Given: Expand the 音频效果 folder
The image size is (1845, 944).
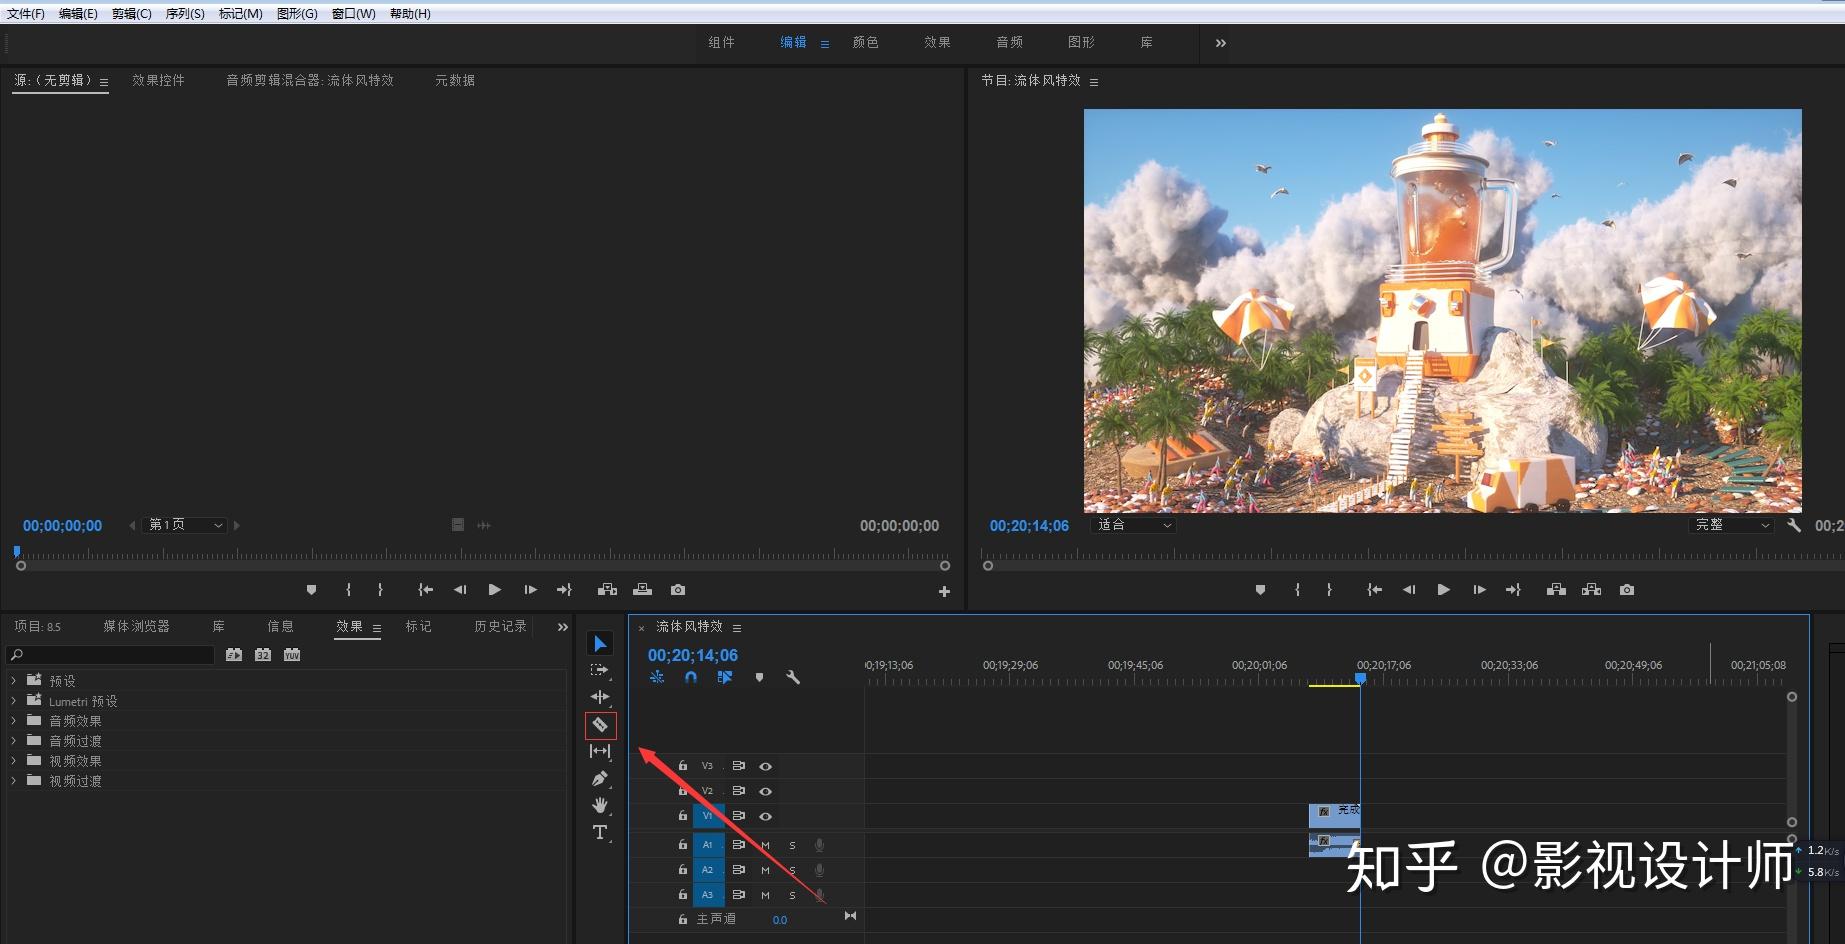Looking at the screenshot, I should pos(14,721).
